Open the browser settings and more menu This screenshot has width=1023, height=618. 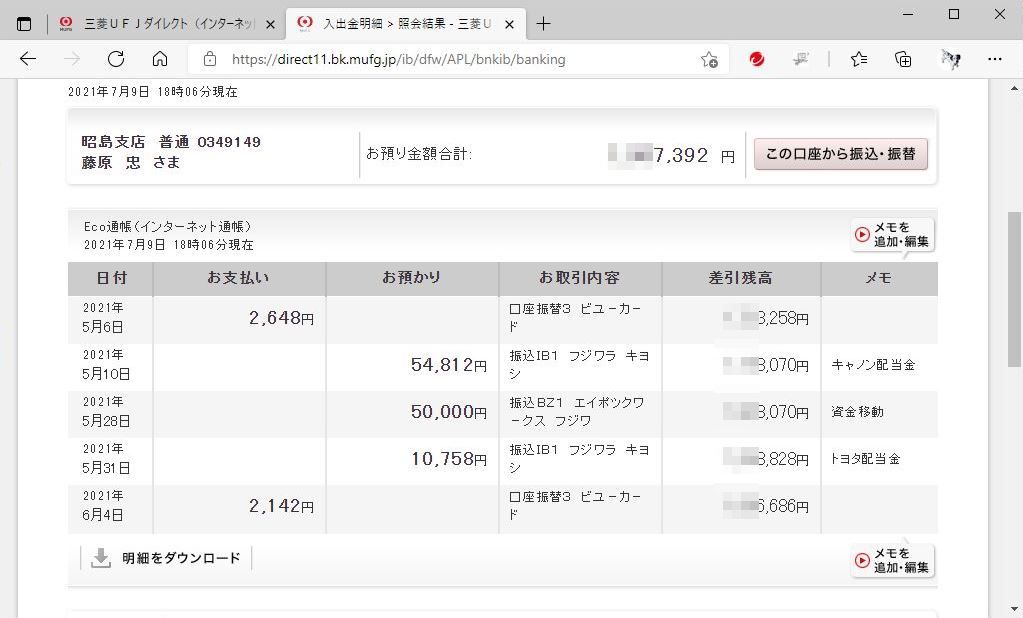coord(994,59)
